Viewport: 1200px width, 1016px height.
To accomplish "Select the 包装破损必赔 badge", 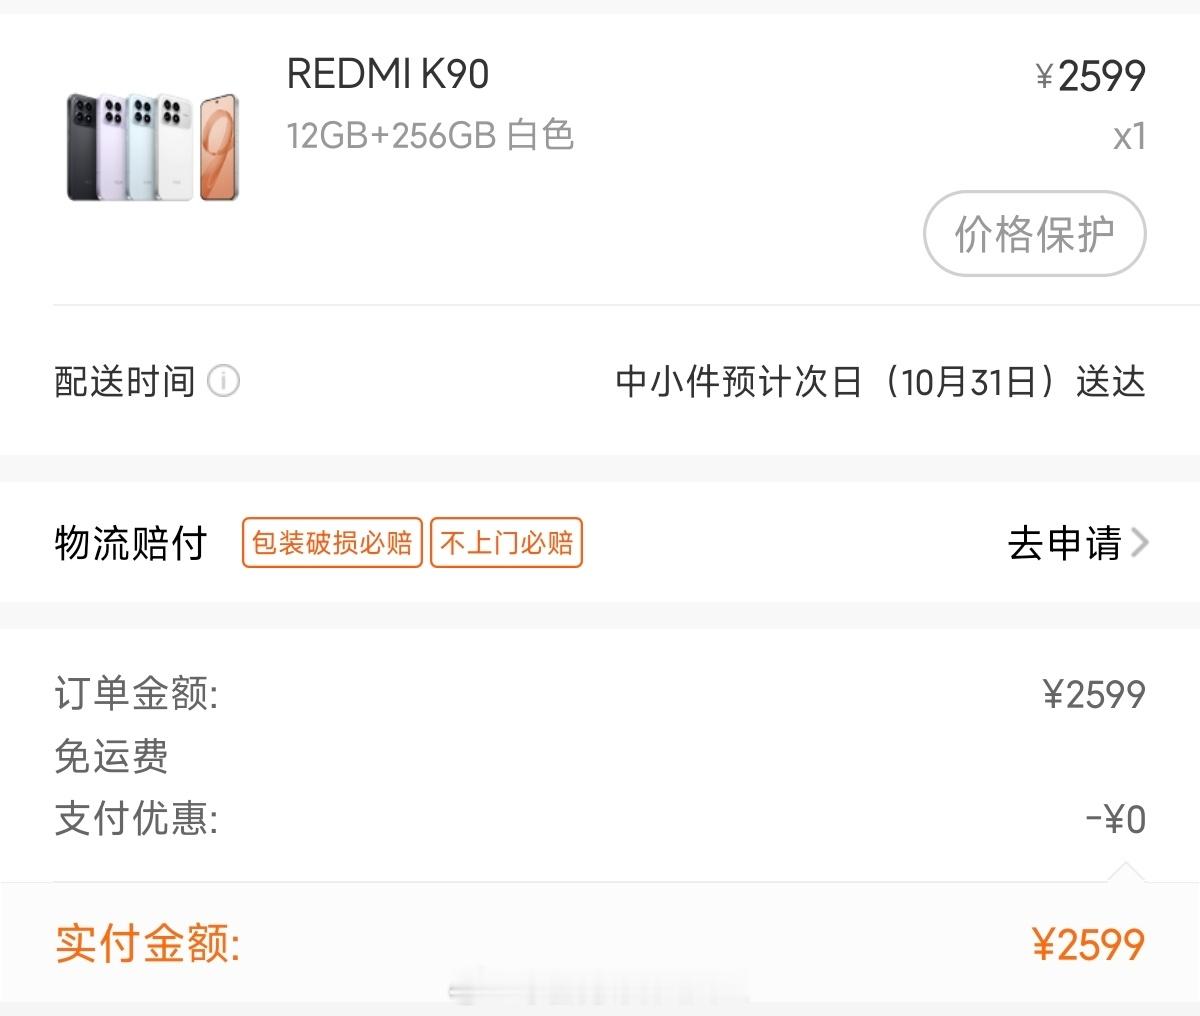I will click(x=331, y=543).
